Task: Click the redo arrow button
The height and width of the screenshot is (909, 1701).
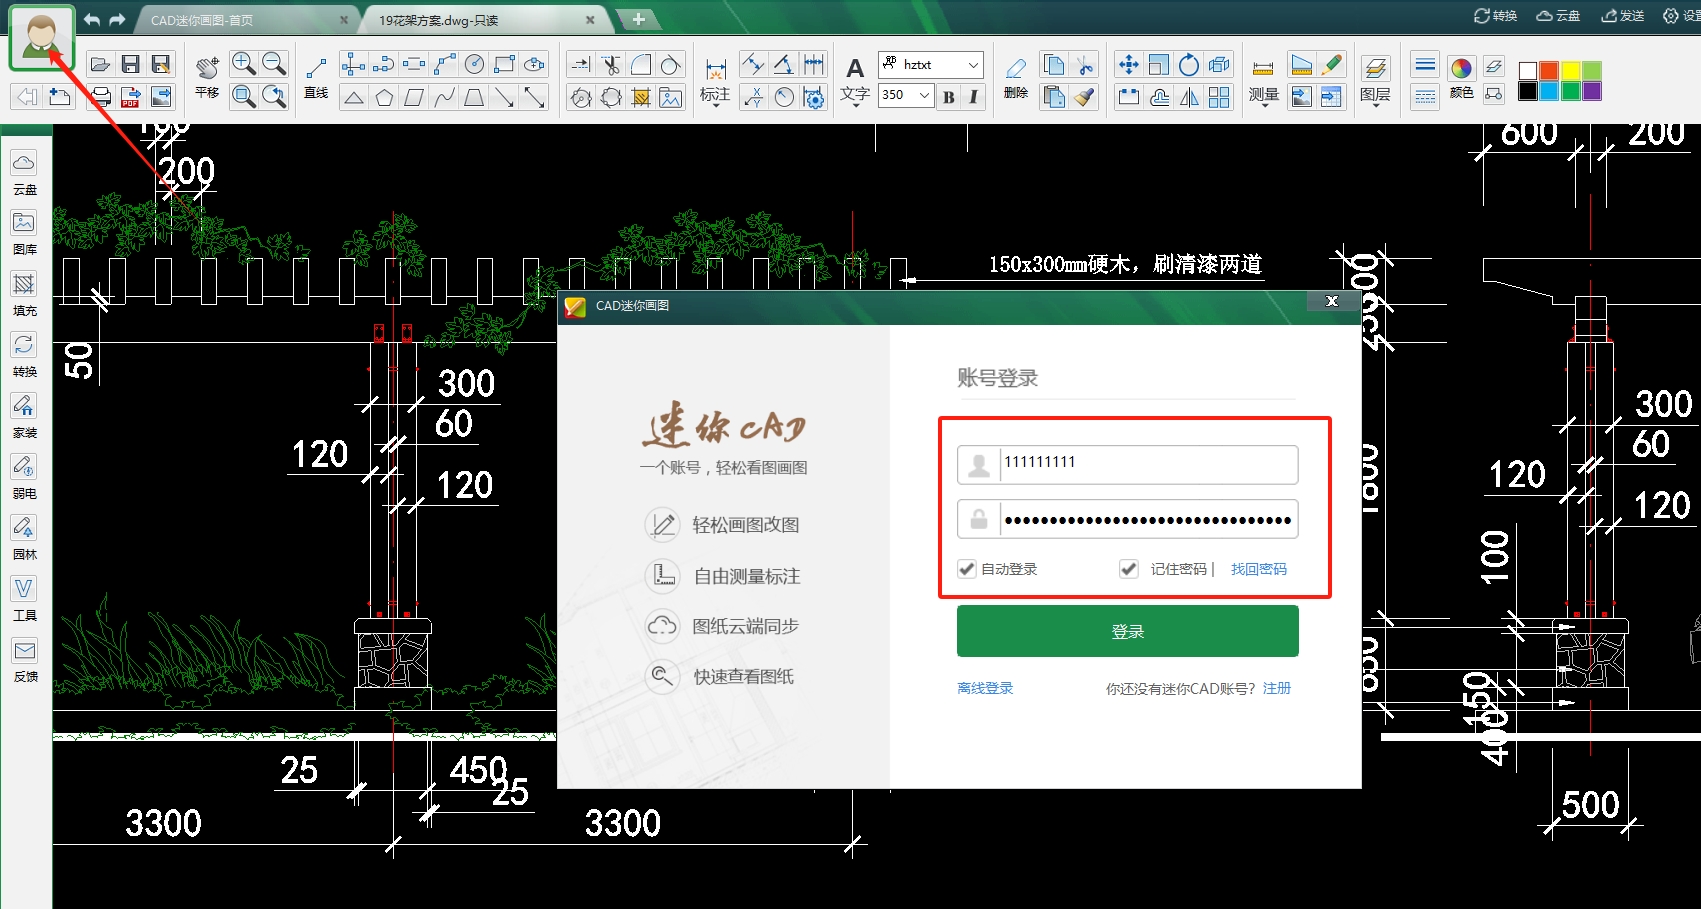Action: 117,19
